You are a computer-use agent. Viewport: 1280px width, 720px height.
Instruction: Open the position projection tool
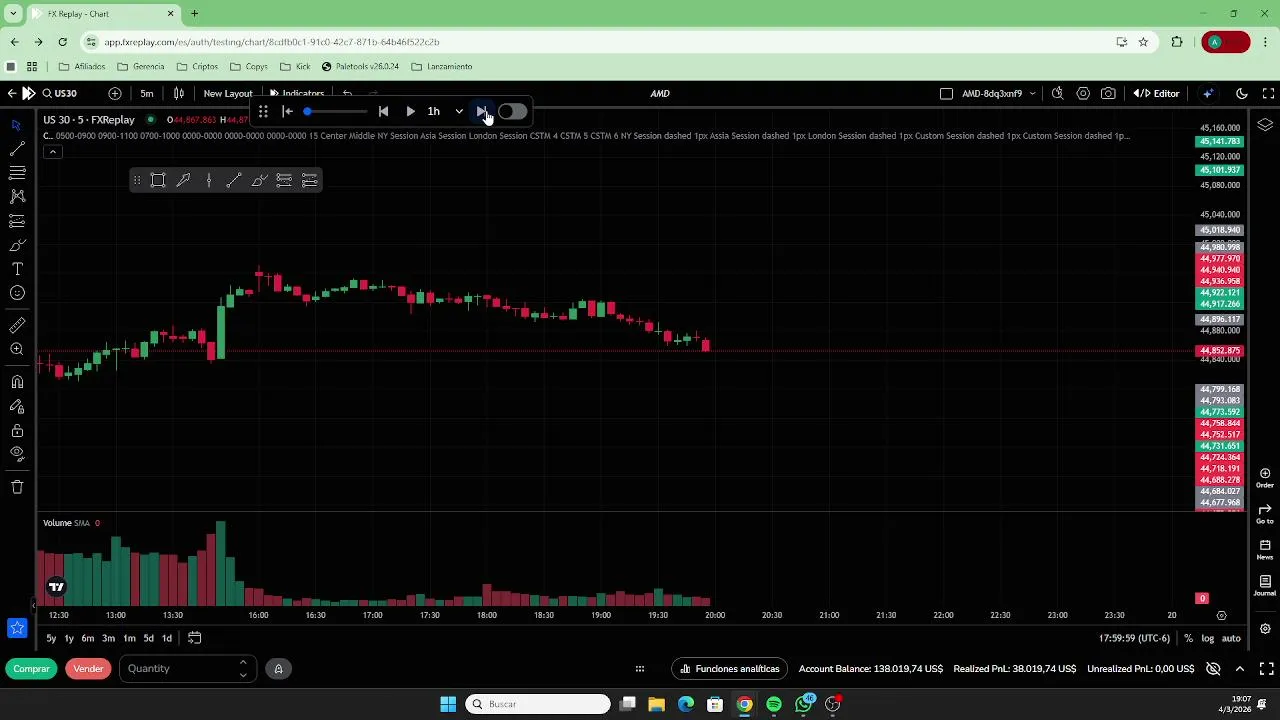(17, 221)
